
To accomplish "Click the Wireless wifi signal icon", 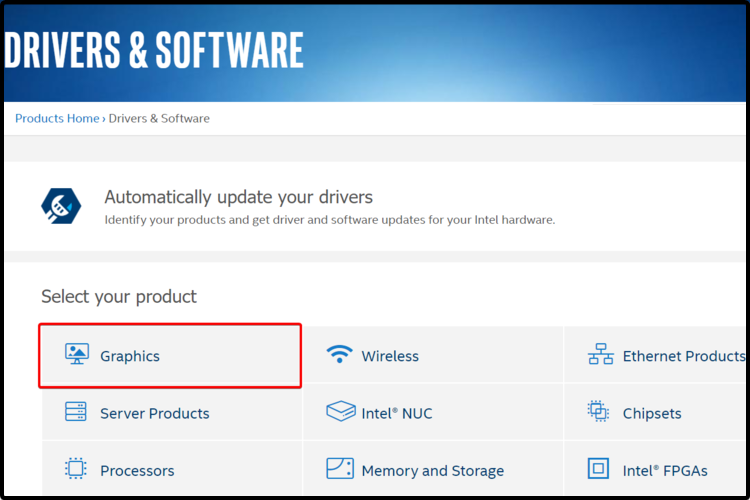I will 340,354.
